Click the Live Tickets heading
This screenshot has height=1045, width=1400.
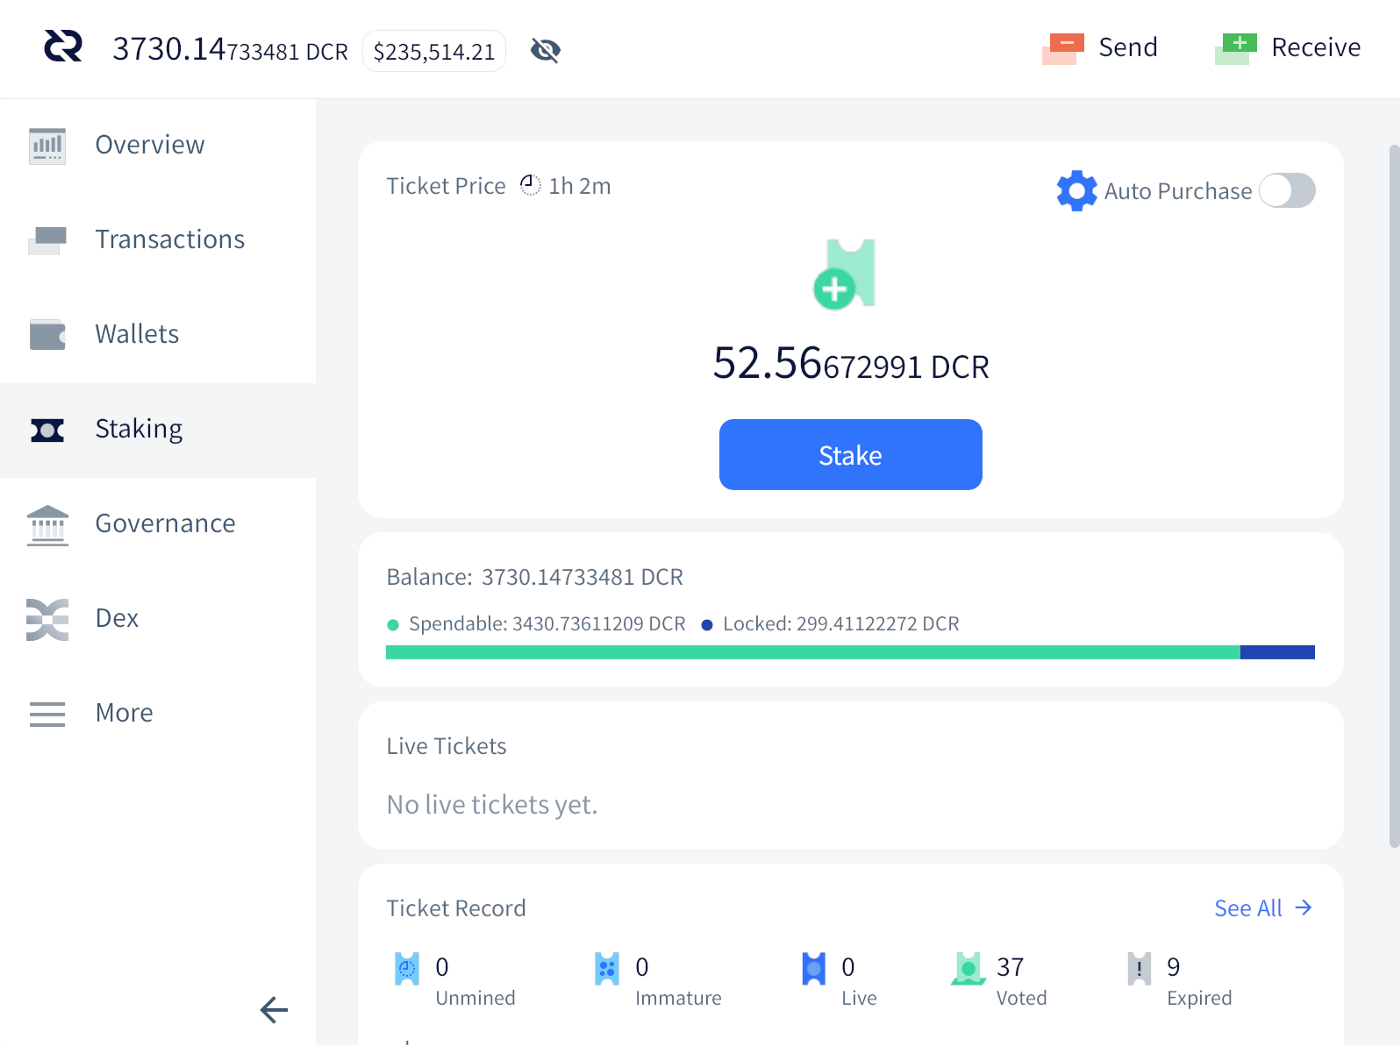pos(446,746)
